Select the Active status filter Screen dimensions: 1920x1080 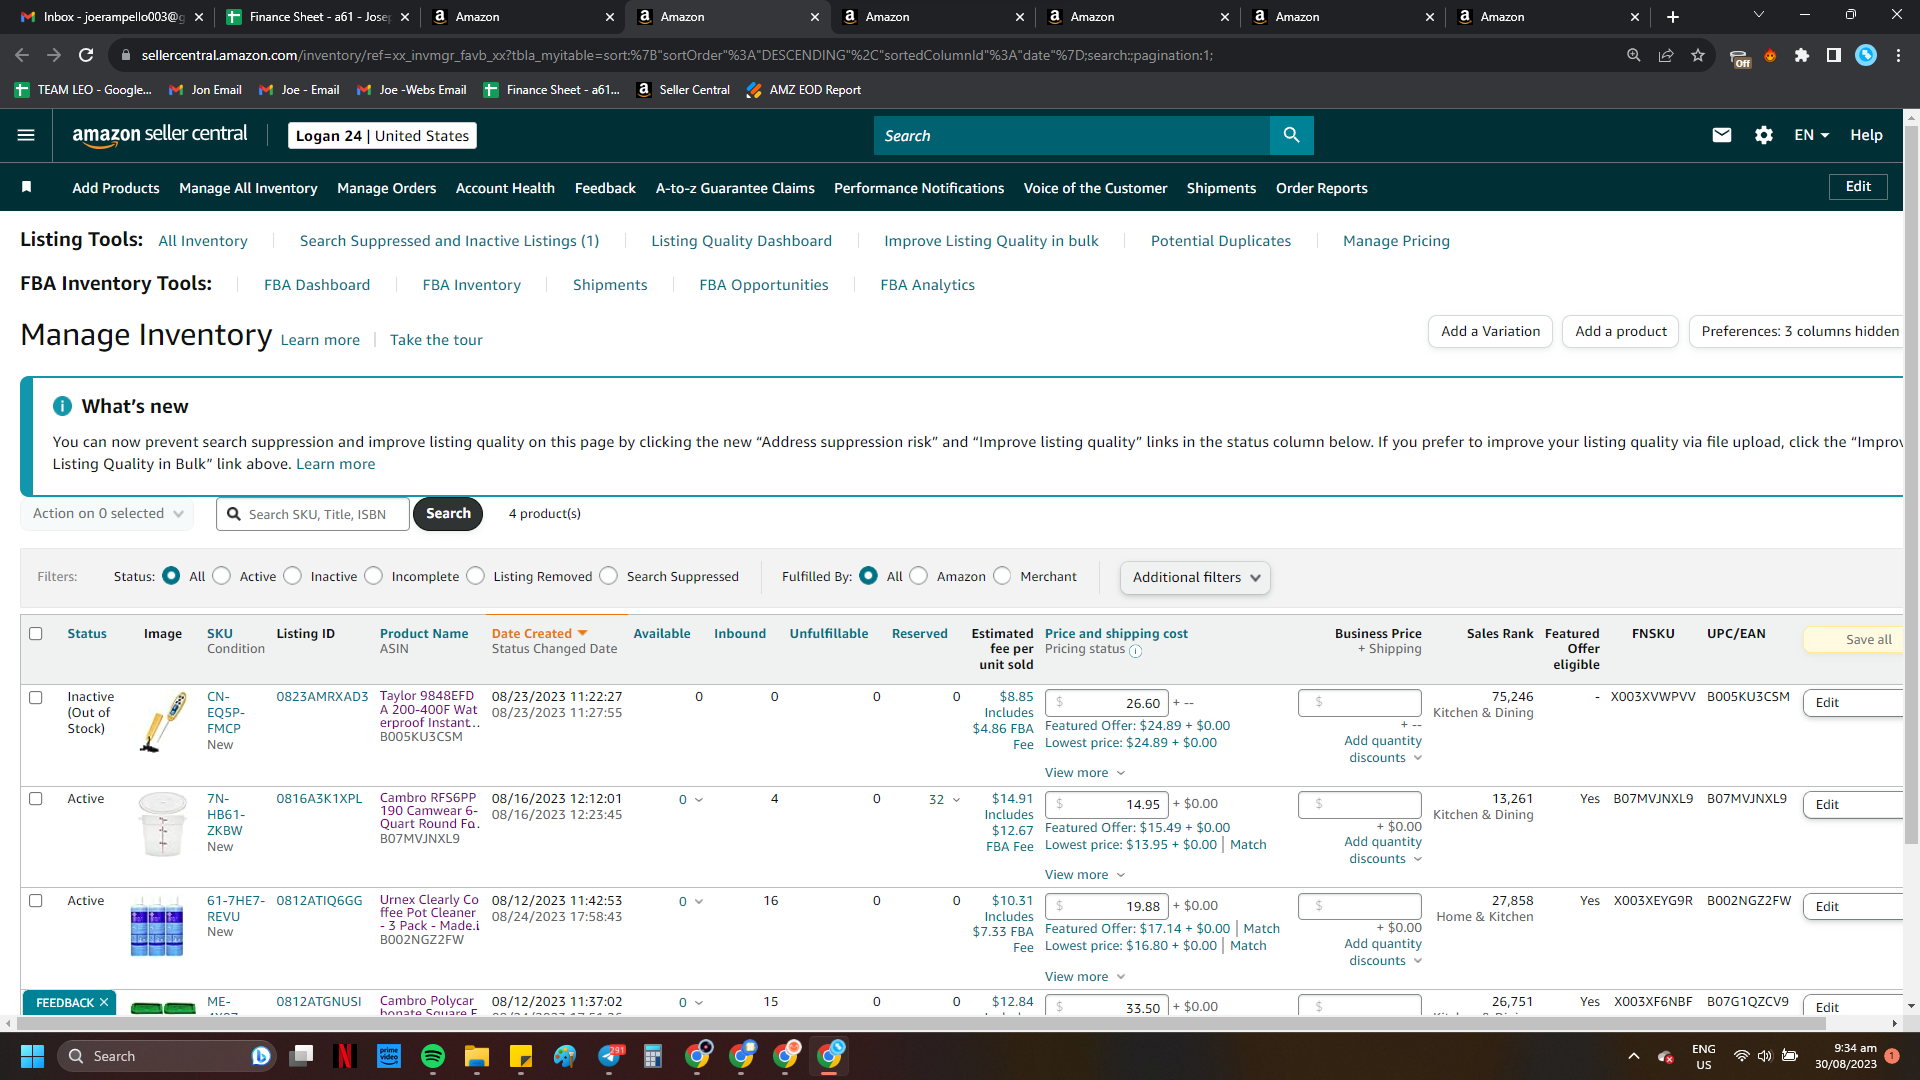click(222, 576)
